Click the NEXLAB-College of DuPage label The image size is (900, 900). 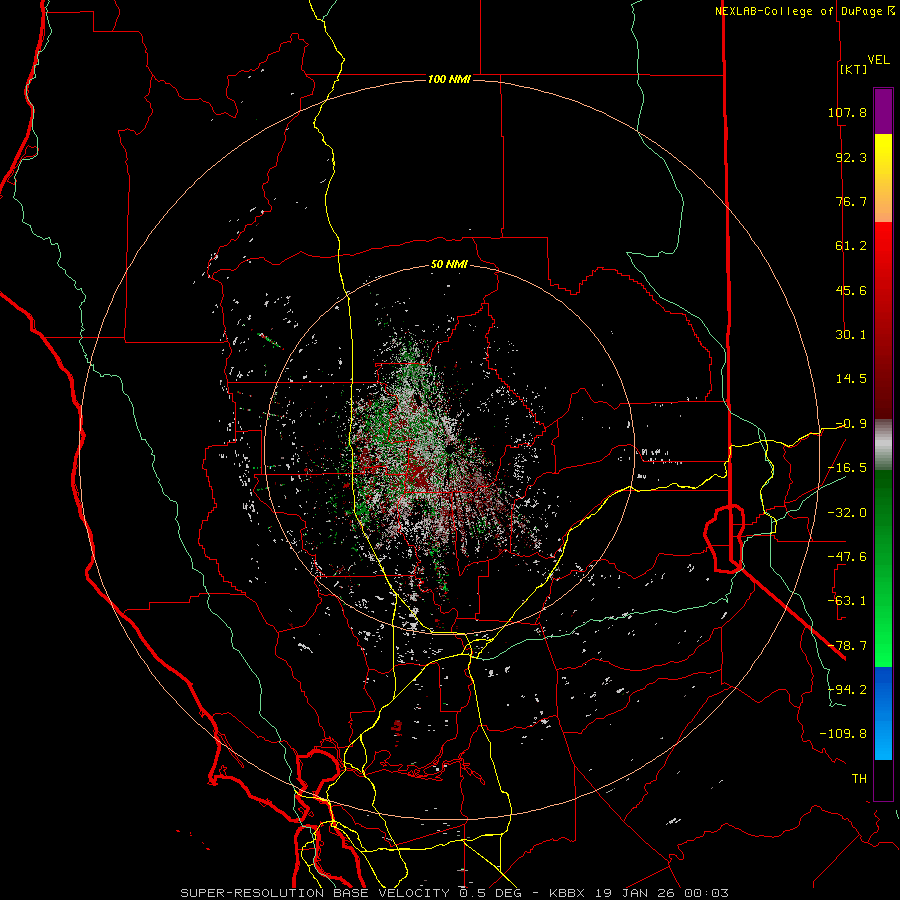[x=798, y=11]
